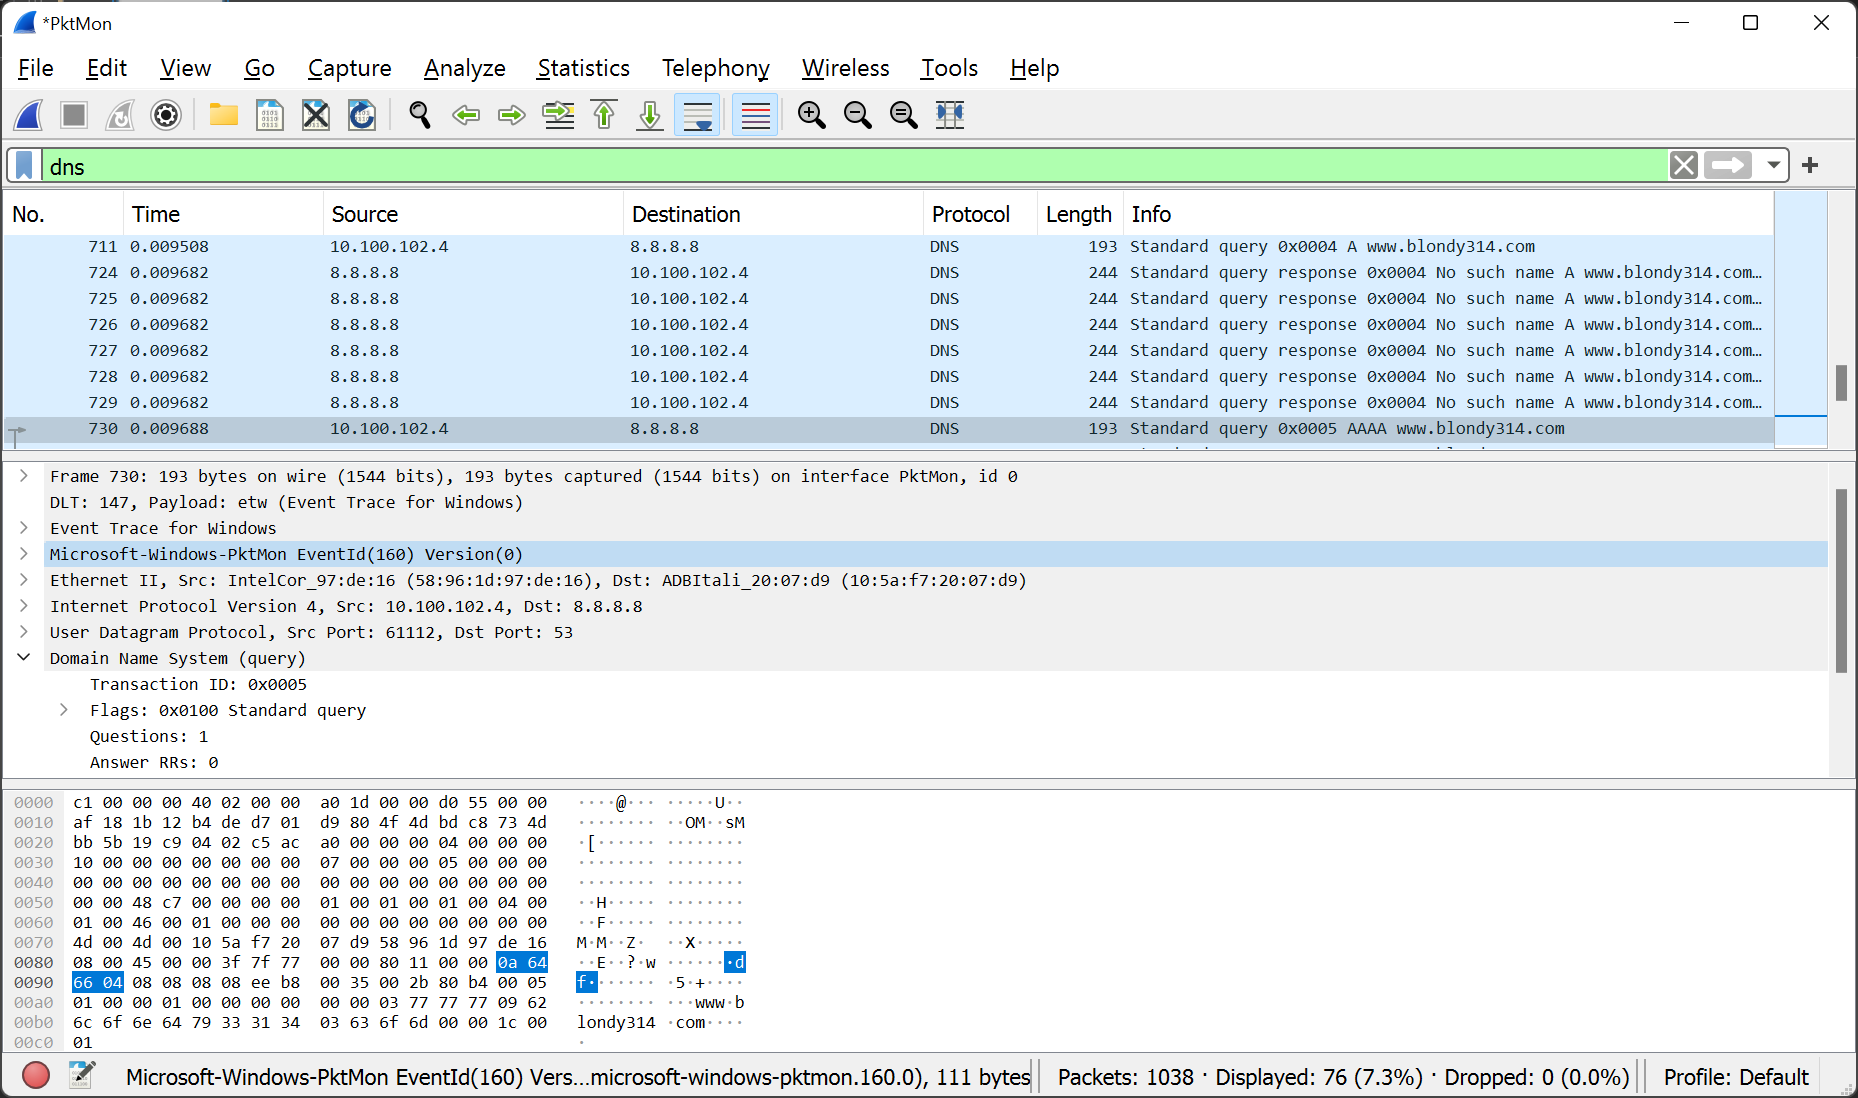Open the Edit menu
Screen dimensions: 1858x1098
pos(107,68)
